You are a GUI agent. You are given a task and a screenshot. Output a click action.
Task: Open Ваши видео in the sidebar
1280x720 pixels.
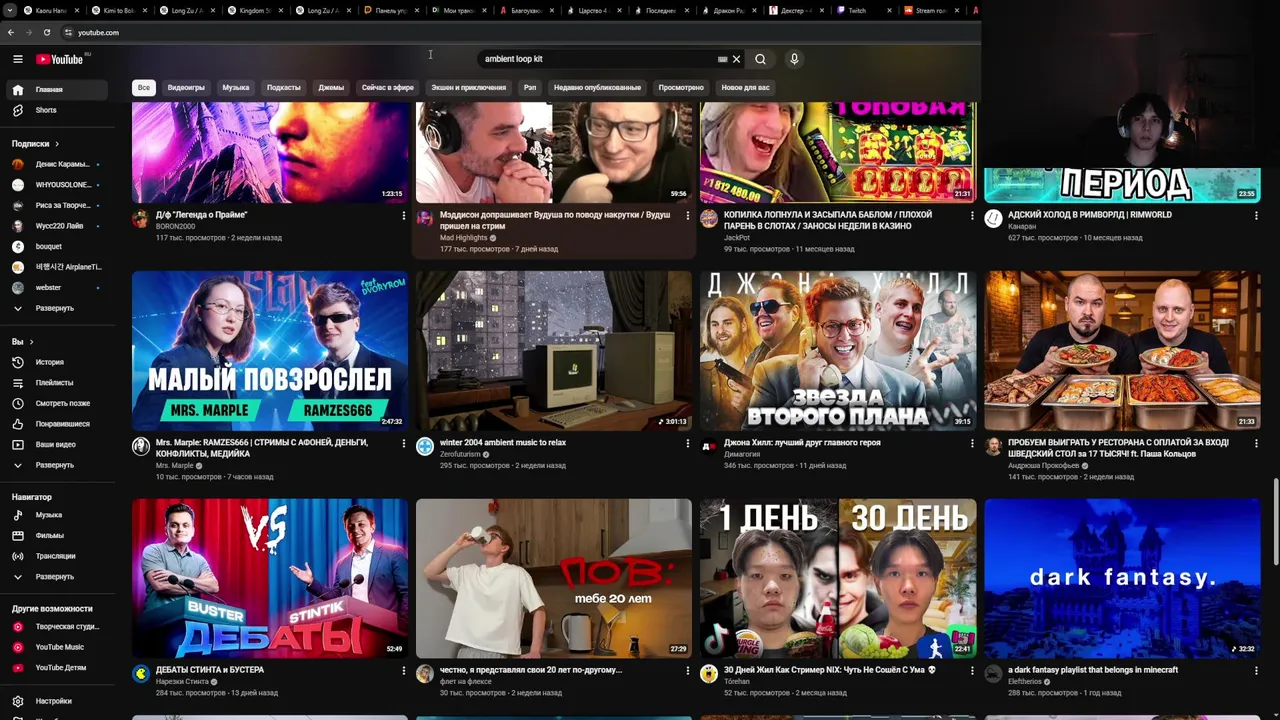pyautogui.click(x=58, y=444)
